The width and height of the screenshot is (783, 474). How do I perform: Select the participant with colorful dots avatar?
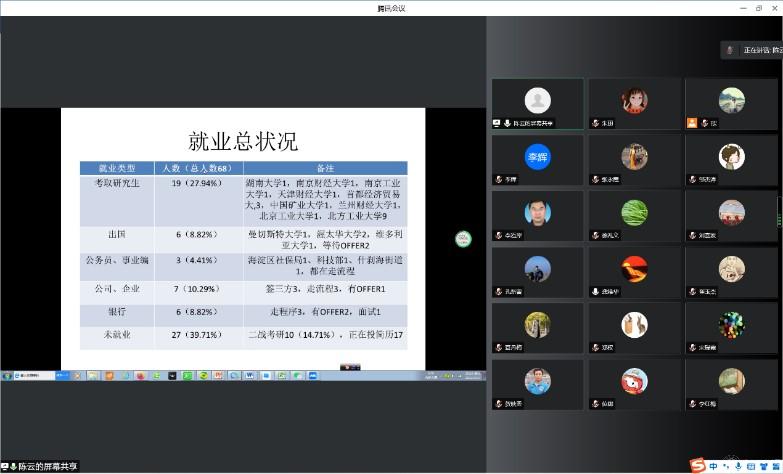click(x=731, y=324)
